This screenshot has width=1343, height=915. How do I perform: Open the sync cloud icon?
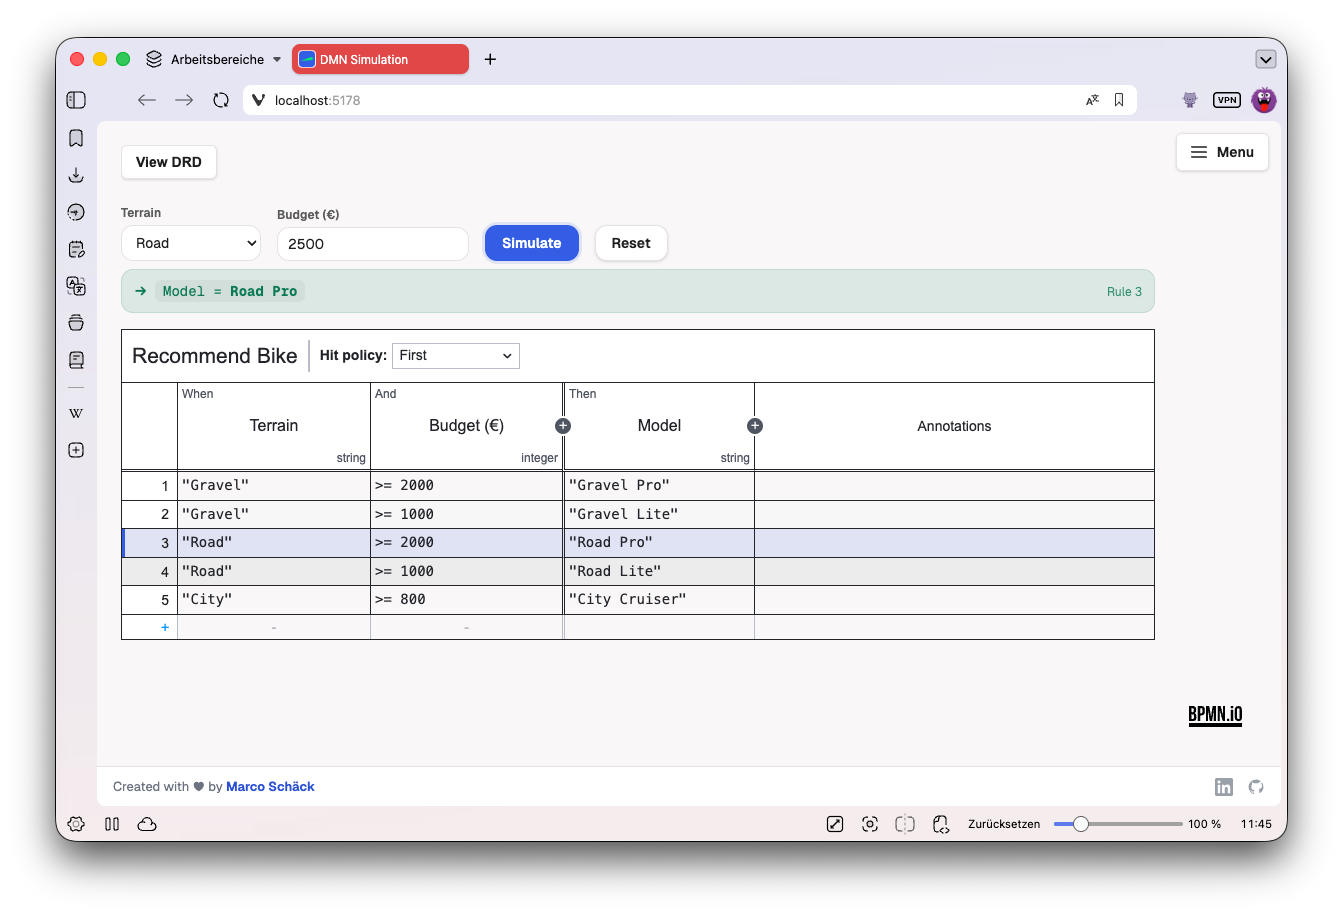coord(147,824)
